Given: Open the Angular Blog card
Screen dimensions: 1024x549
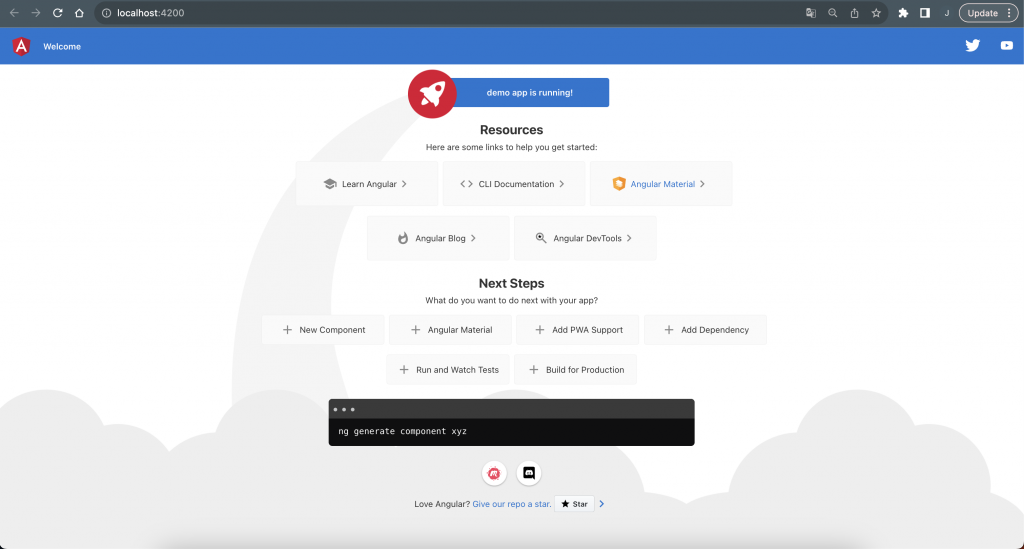Looking at the screenshot, I should (438, 238).
